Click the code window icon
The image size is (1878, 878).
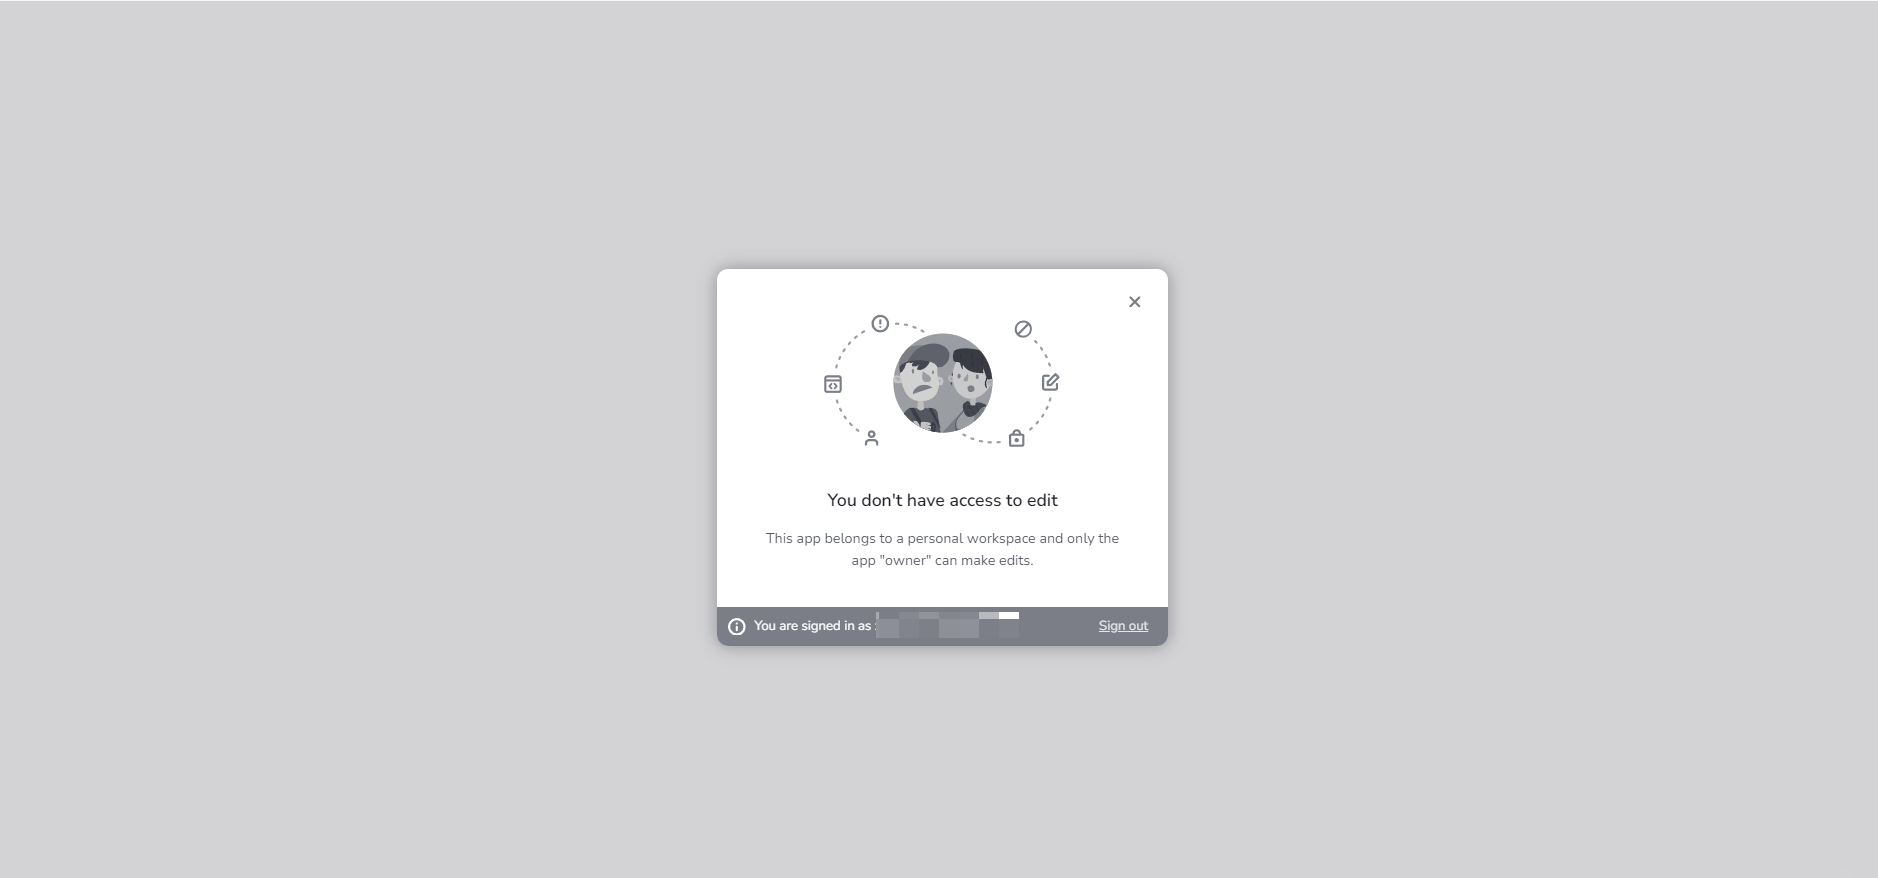tap(833, 384)
